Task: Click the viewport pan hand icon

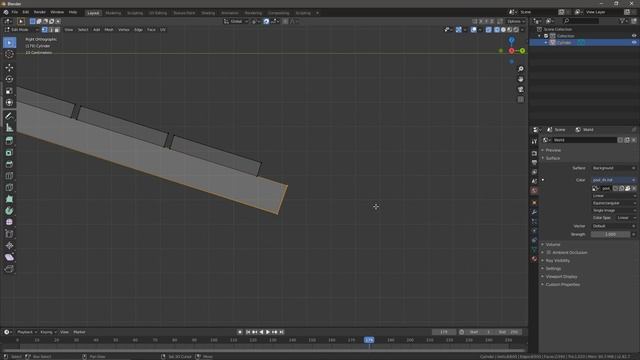Action: click(521, 79)
